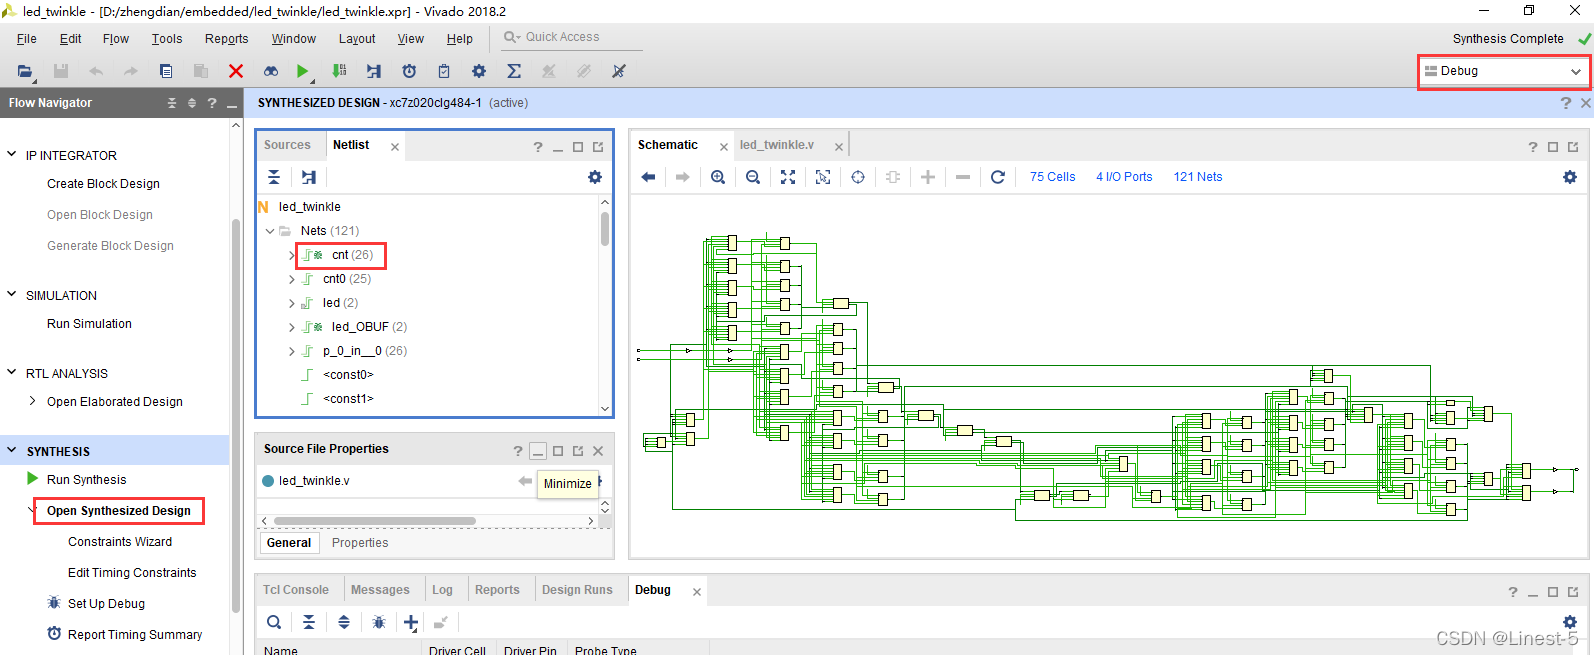This screenshot has width=1594, height=655.
Task: Click the copy document icon in main toolbar
Action: [166, 71]
